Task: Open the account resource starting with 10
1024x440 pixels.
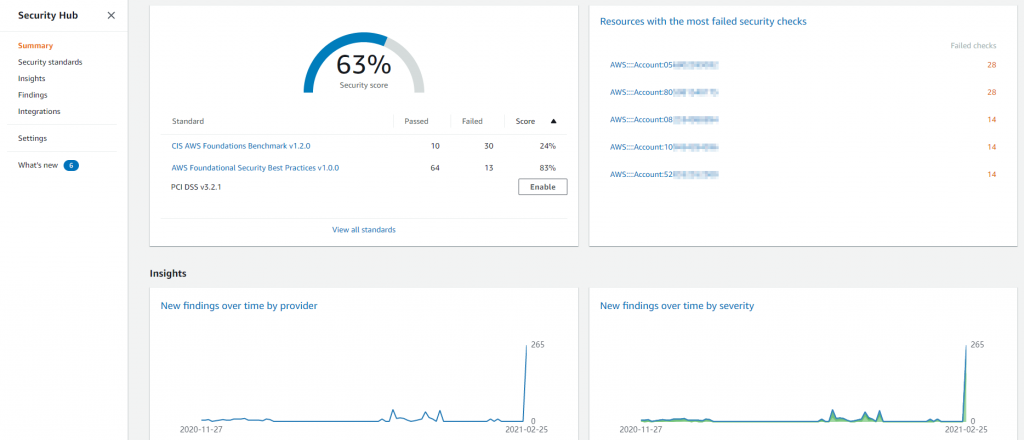Action: [x=664, y=147]
